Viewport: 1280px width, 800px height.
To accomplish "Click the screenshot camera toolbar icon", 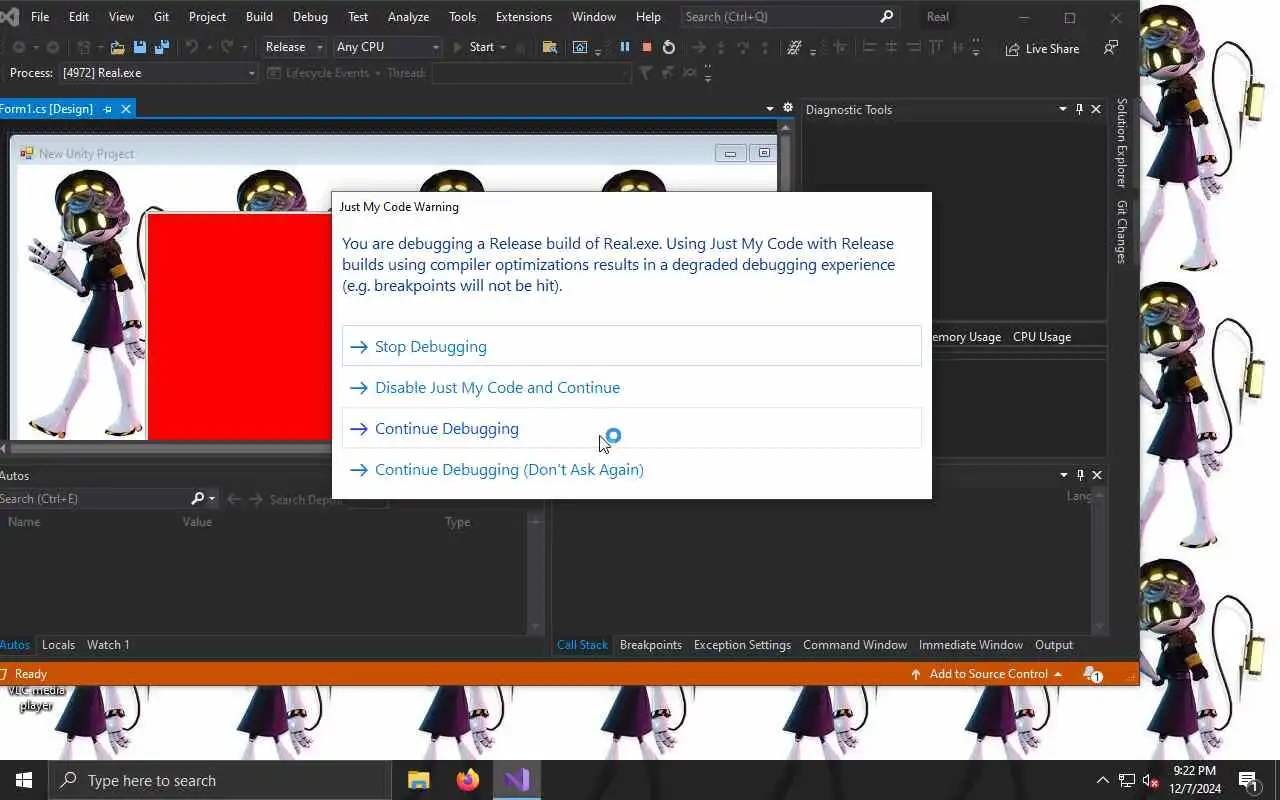I will coord(580,47).
